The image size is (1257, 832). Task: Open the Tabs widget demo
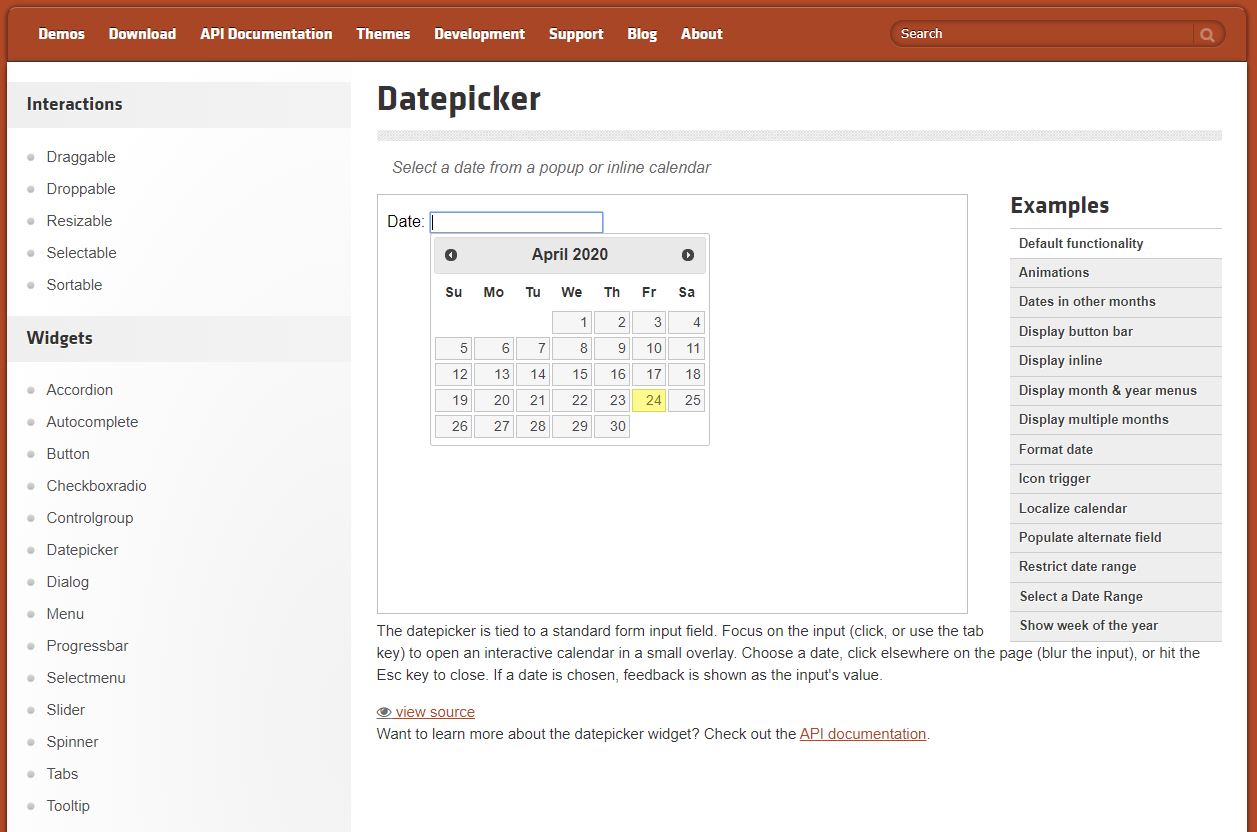tap(62, 774)
